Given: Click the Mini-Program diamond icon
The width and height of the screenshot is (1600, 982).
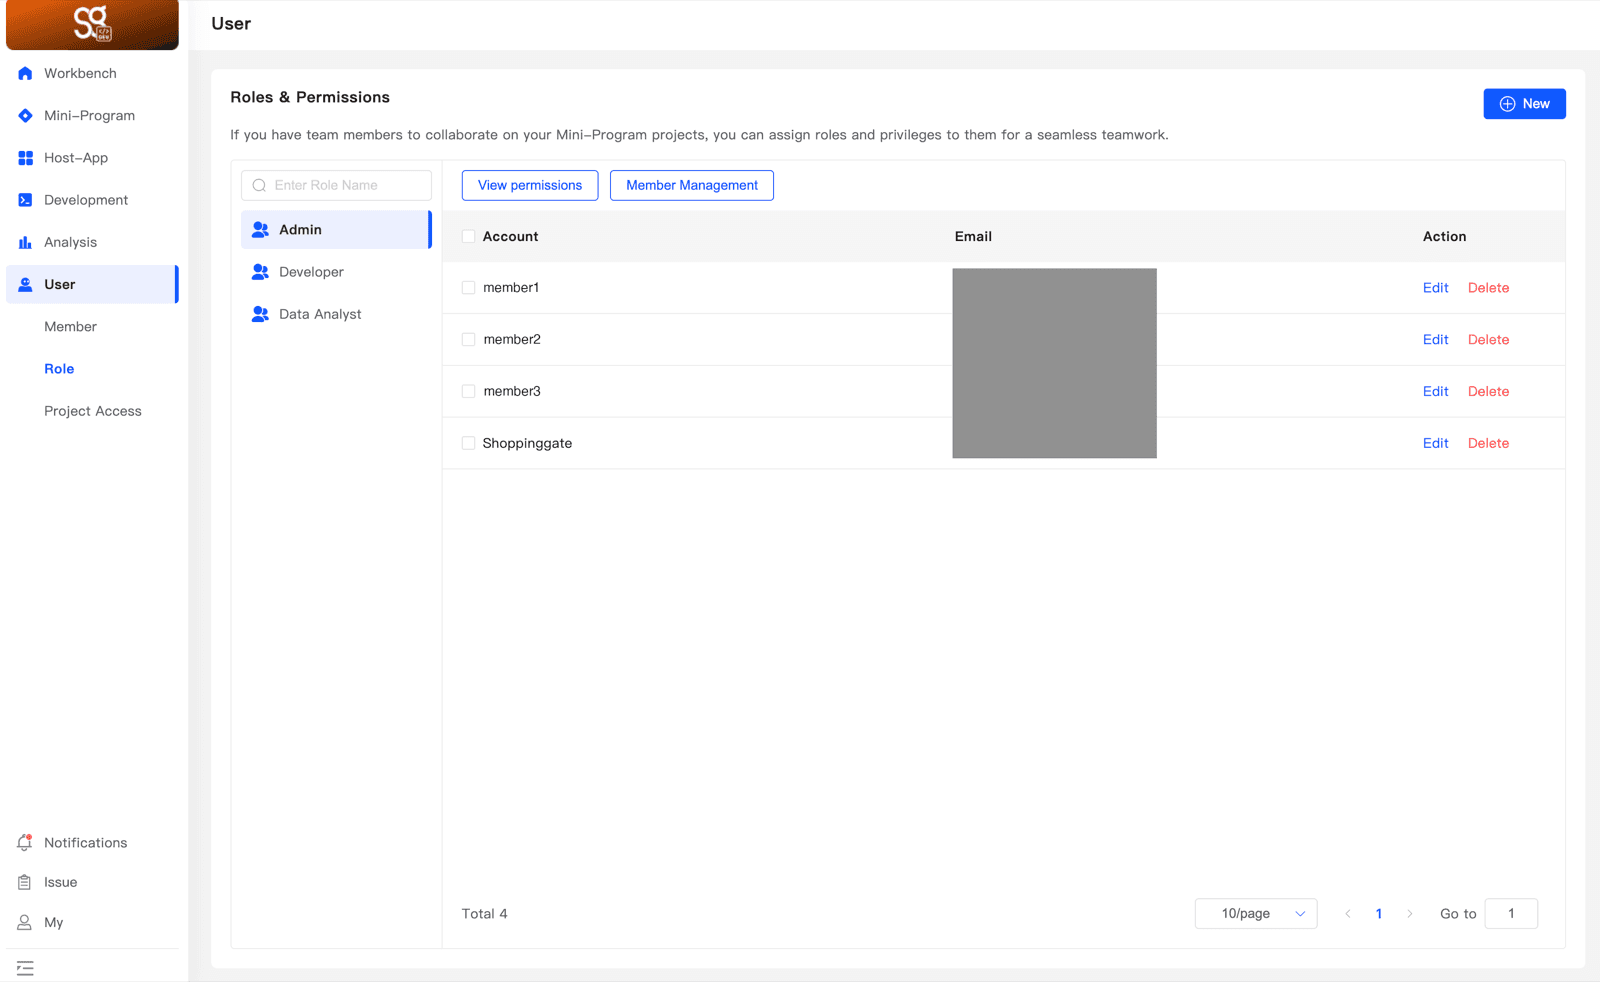Looking at the screenshot, I should tap(25, 115).
